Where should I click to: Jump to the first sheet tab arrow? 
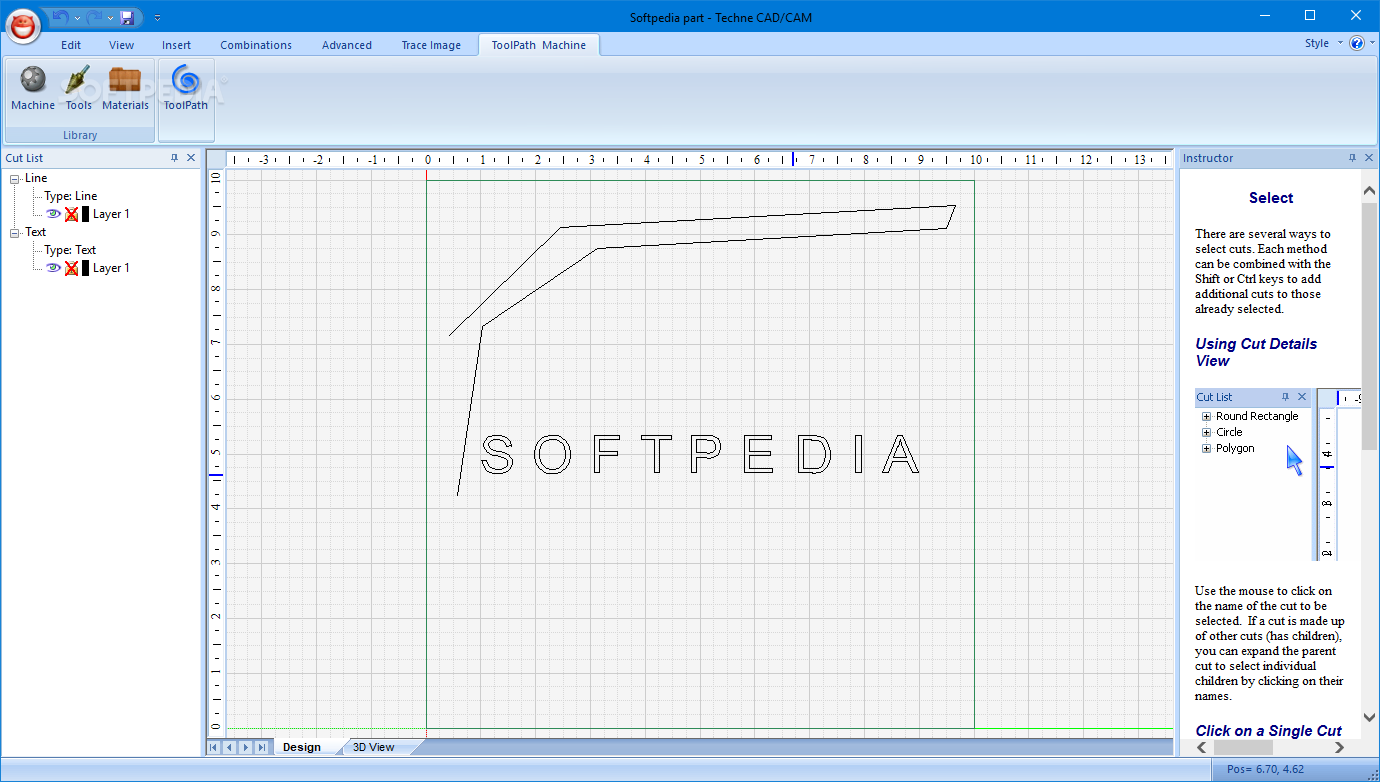[213, 747]
